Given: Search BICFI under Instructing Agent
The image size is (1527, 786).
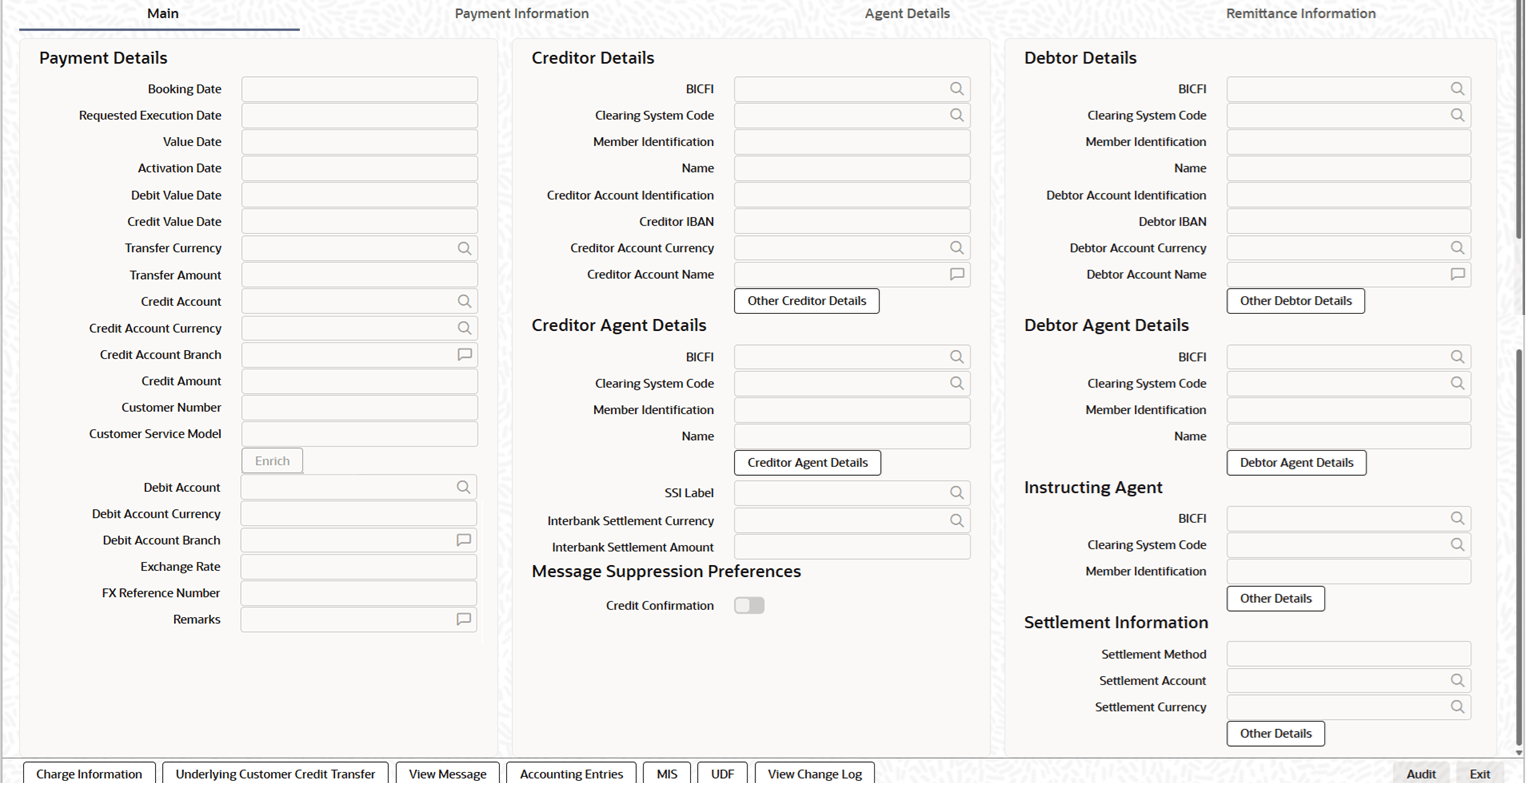Looking at the screenshot, I should 1457,519.
